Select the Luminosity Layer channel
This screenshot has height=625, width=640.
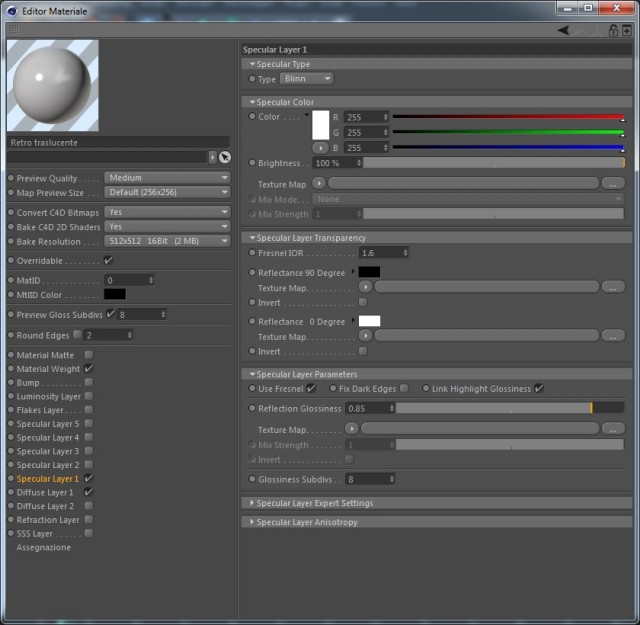coord(49,396)
